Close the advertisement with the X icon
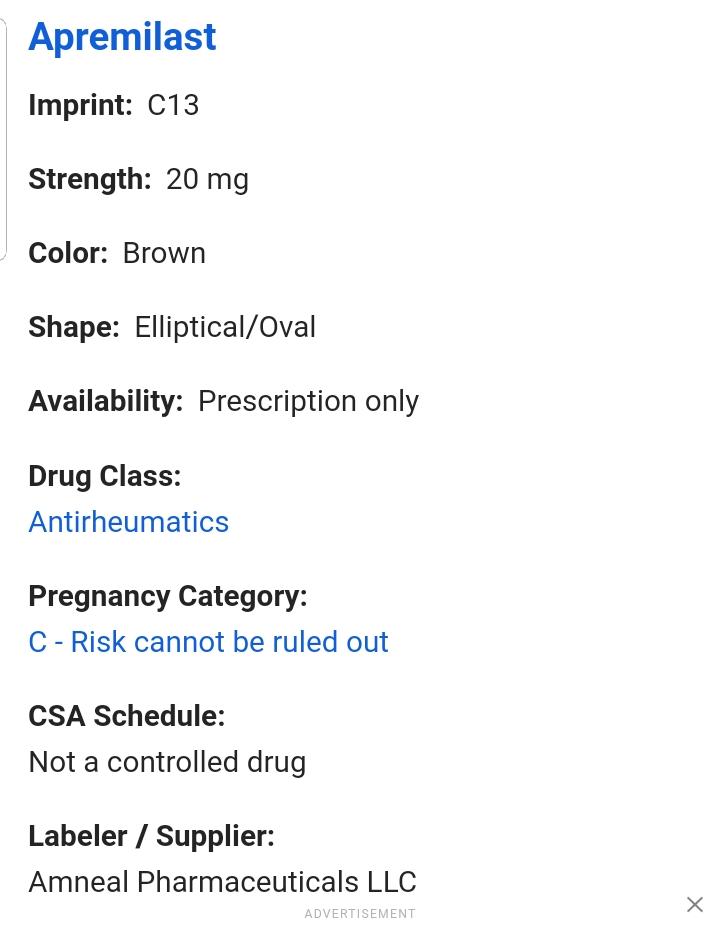The image size is (720, 942). point(695,904)
